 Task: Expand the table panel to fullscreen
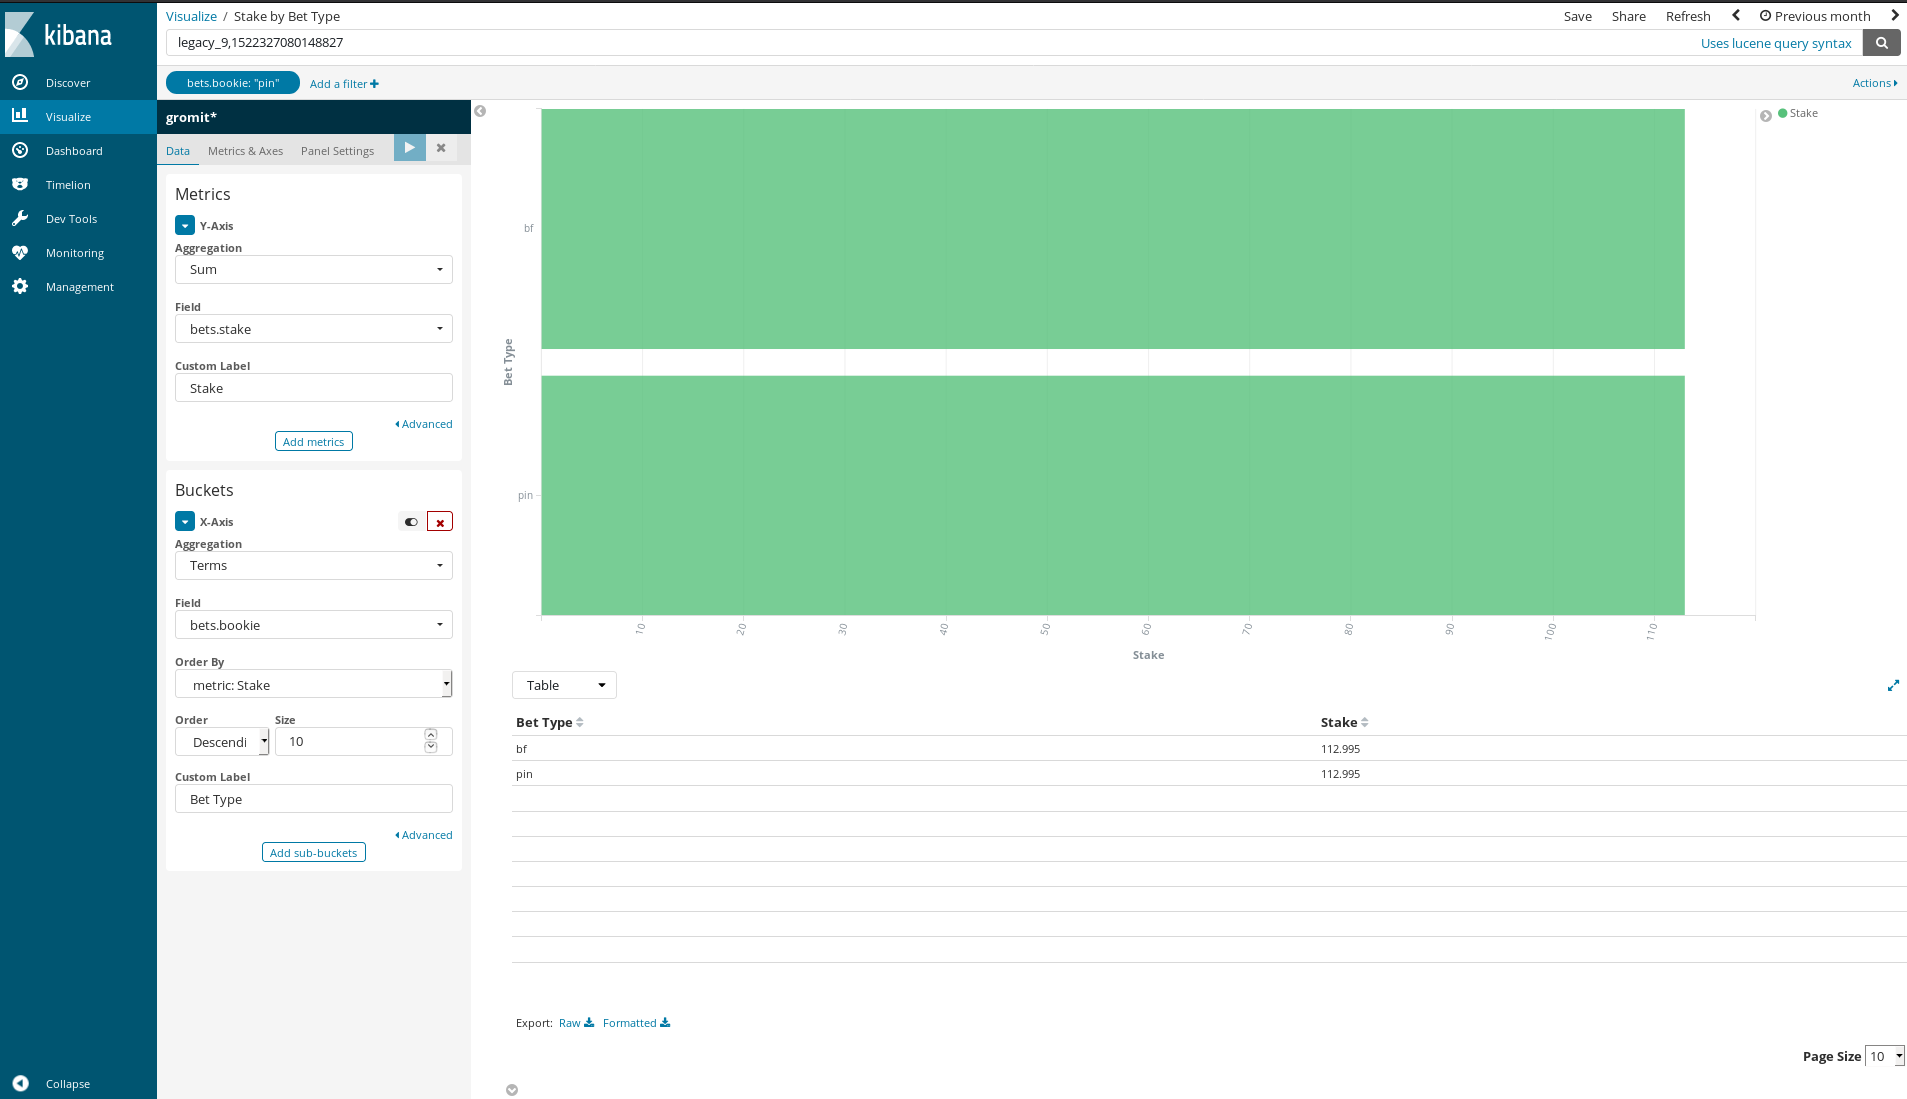coord(1893,685)
